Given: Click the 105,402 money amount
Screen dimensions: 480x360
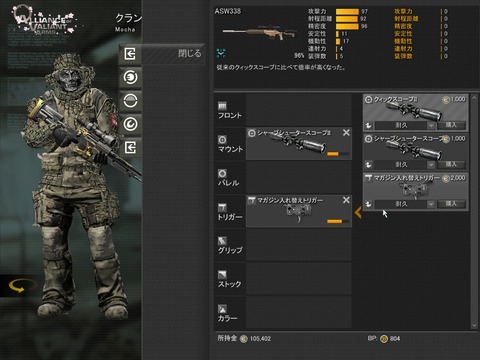Looking at the screenshot, I should coord(260,339).
